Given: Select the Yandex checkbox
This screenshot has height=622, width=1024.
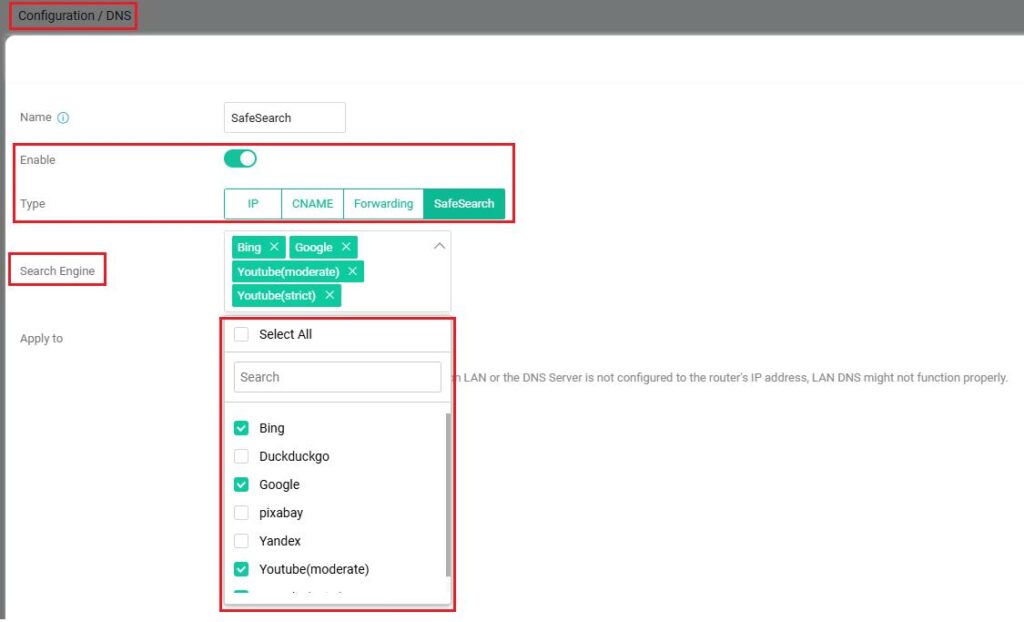Looking at the screenshot, I should click(241, 541).
